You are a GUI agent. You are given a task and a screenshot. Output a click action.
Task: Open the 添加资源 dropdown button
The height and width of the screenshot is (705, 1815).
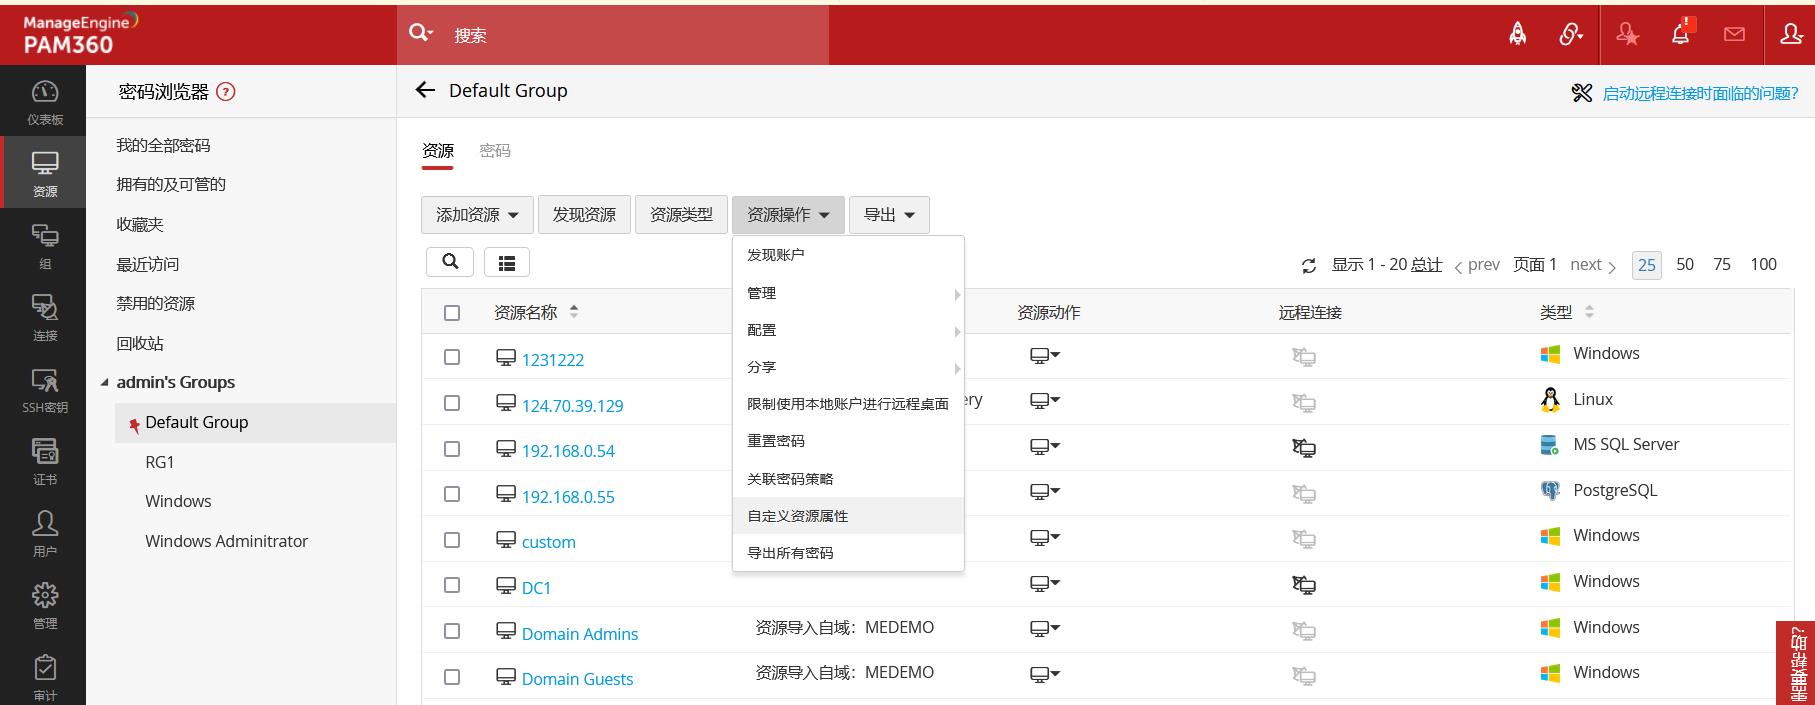tap(477, 215)
